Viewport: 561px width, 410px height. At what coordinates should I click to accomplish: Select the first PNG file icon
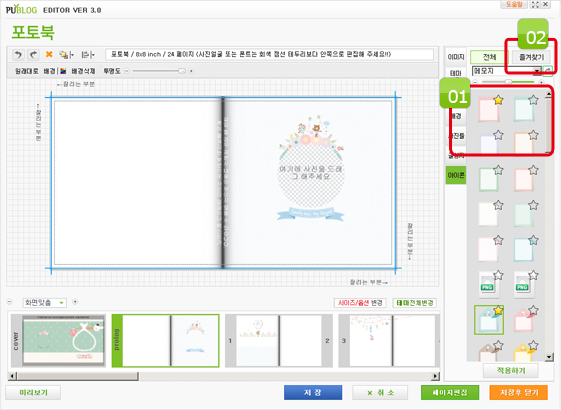(488, 284)
